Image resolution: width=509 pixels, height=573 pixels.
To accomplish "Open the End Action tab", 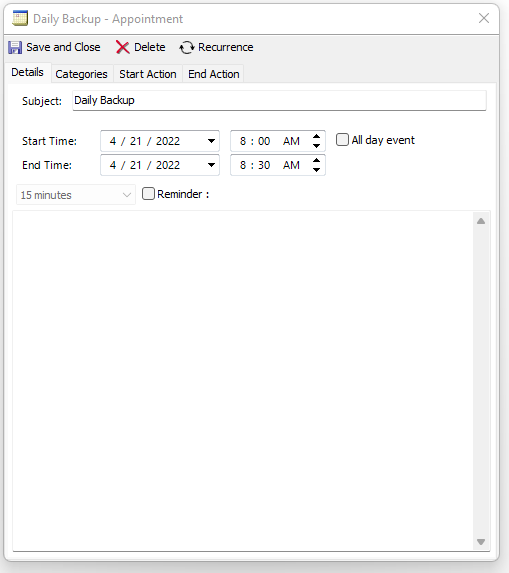I will 214,74.
